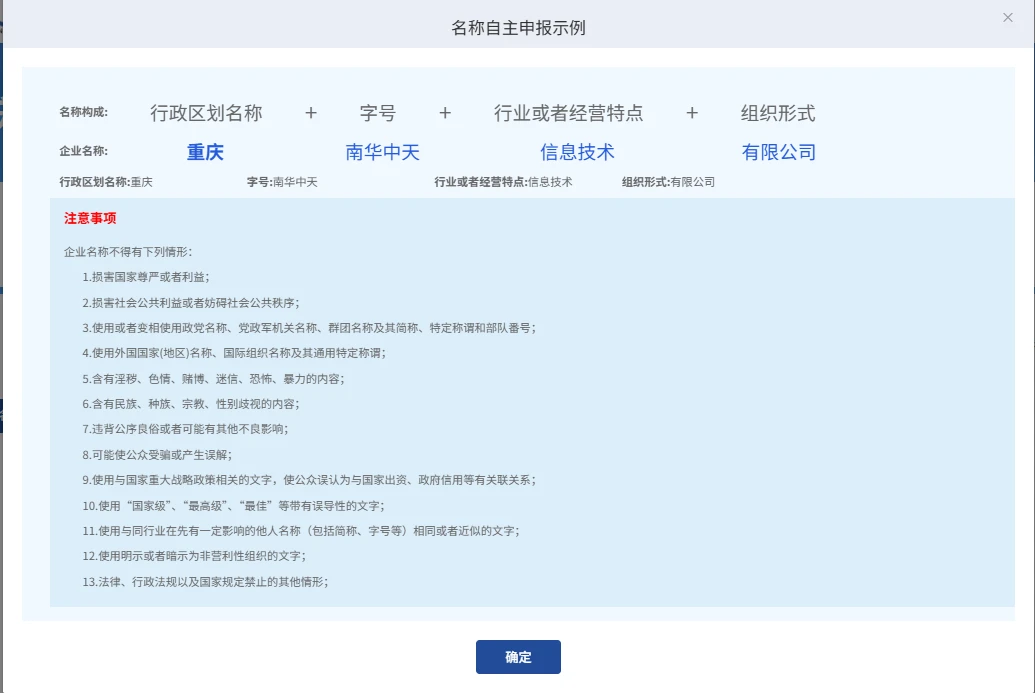Click rule 5 about 淫秽、色情、赌博 content
The height and width of the screenshot is (693, 1035).
(213, 379)
